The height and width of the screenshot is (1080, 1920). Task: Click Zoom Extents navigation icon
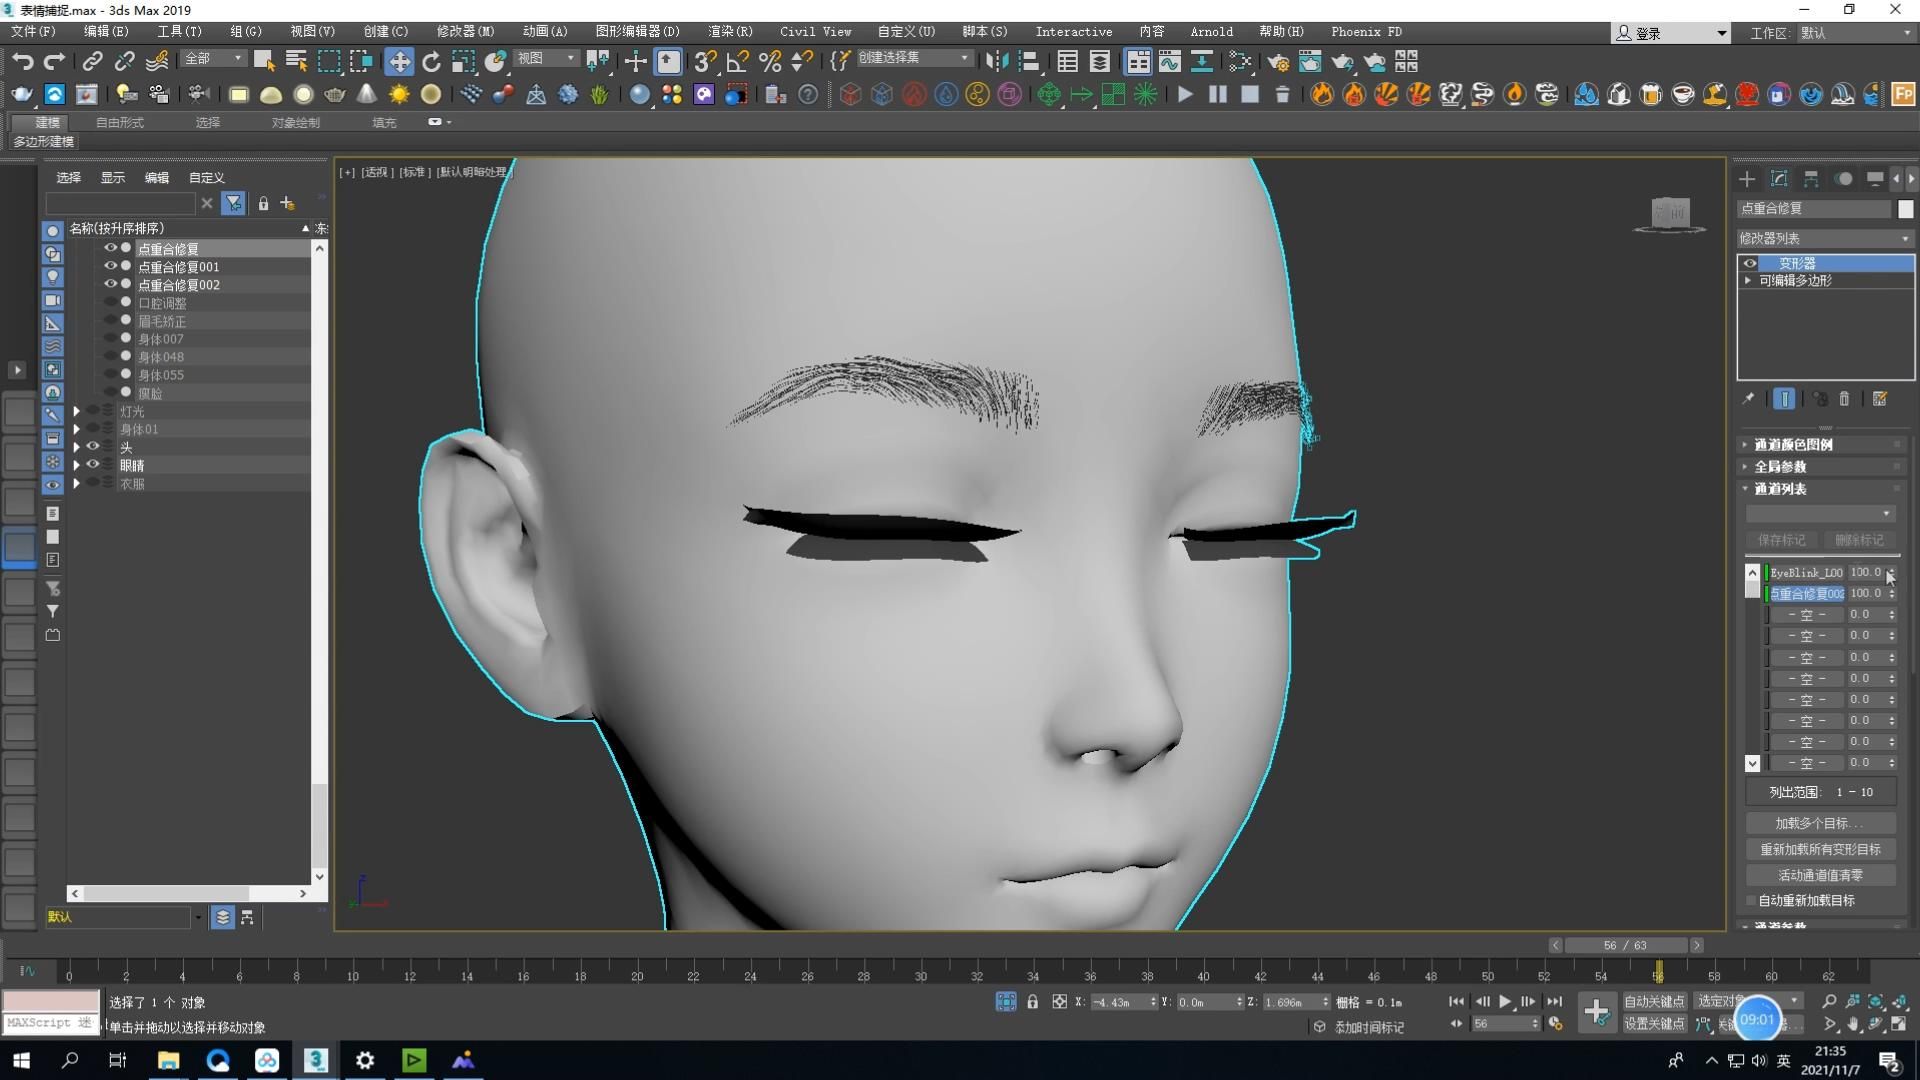(x=1876, y=1002)
